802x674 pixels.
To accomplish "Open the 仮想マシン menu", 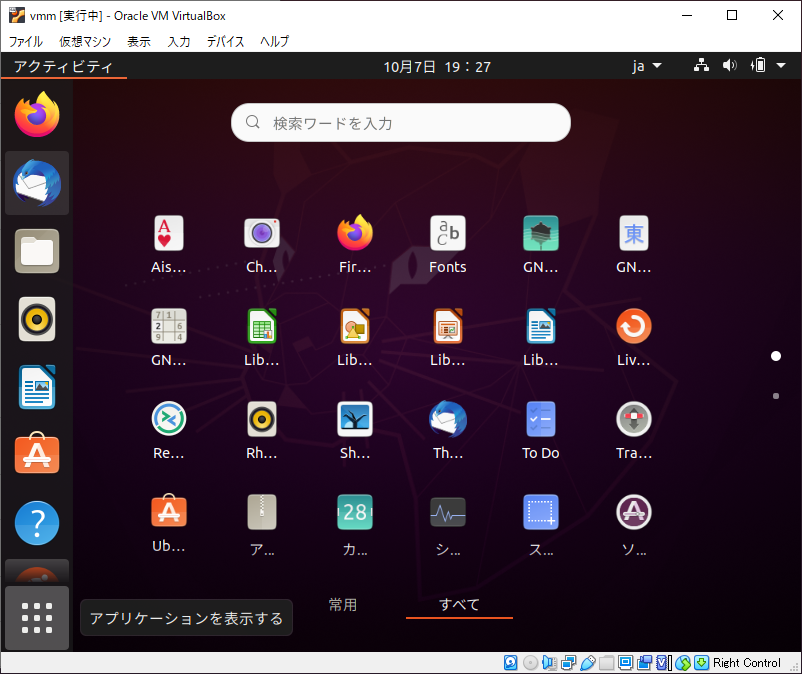I will click(x=85, y=41).
